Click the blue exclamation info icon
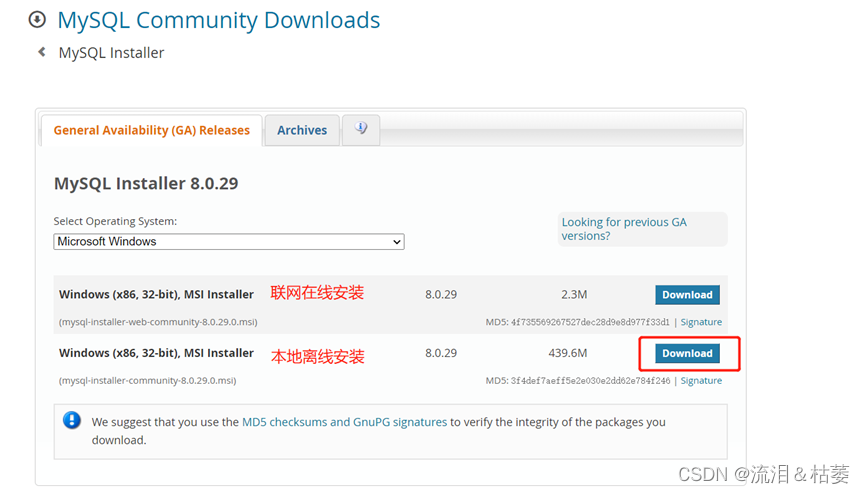This screenshot has width=865, height=494. click(72, 420)
